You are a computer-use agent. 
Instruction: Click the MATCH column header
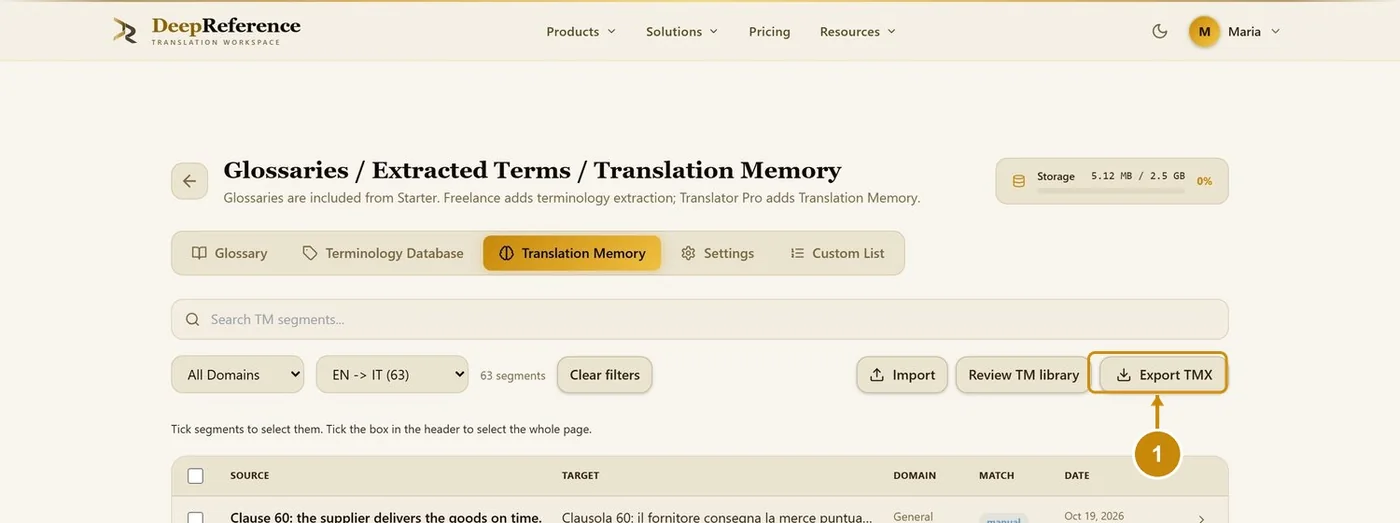point(997,476)
